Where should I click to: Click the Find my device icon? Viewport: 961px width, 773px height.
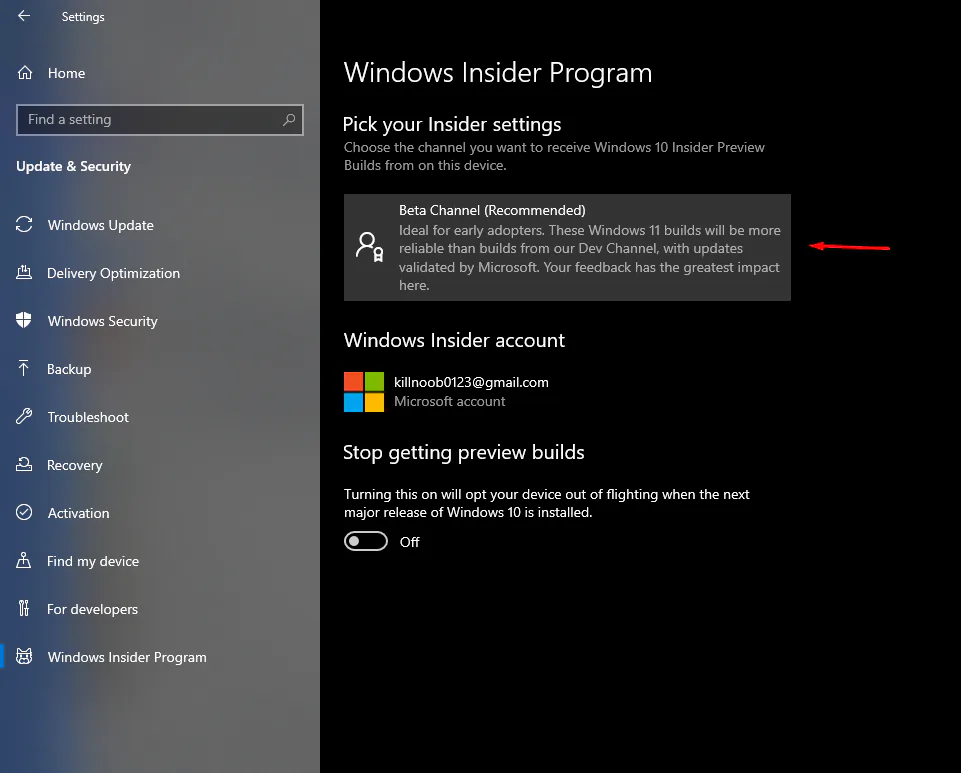pyautogui.click(x=24, y=560)
